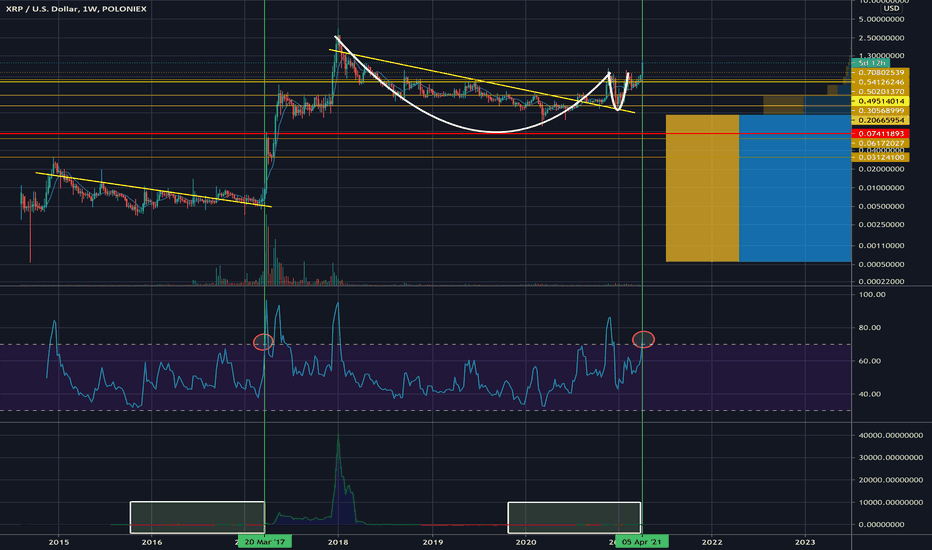
Task: Click the 2.50000000 price scale value
Action: tap(881, 38)
